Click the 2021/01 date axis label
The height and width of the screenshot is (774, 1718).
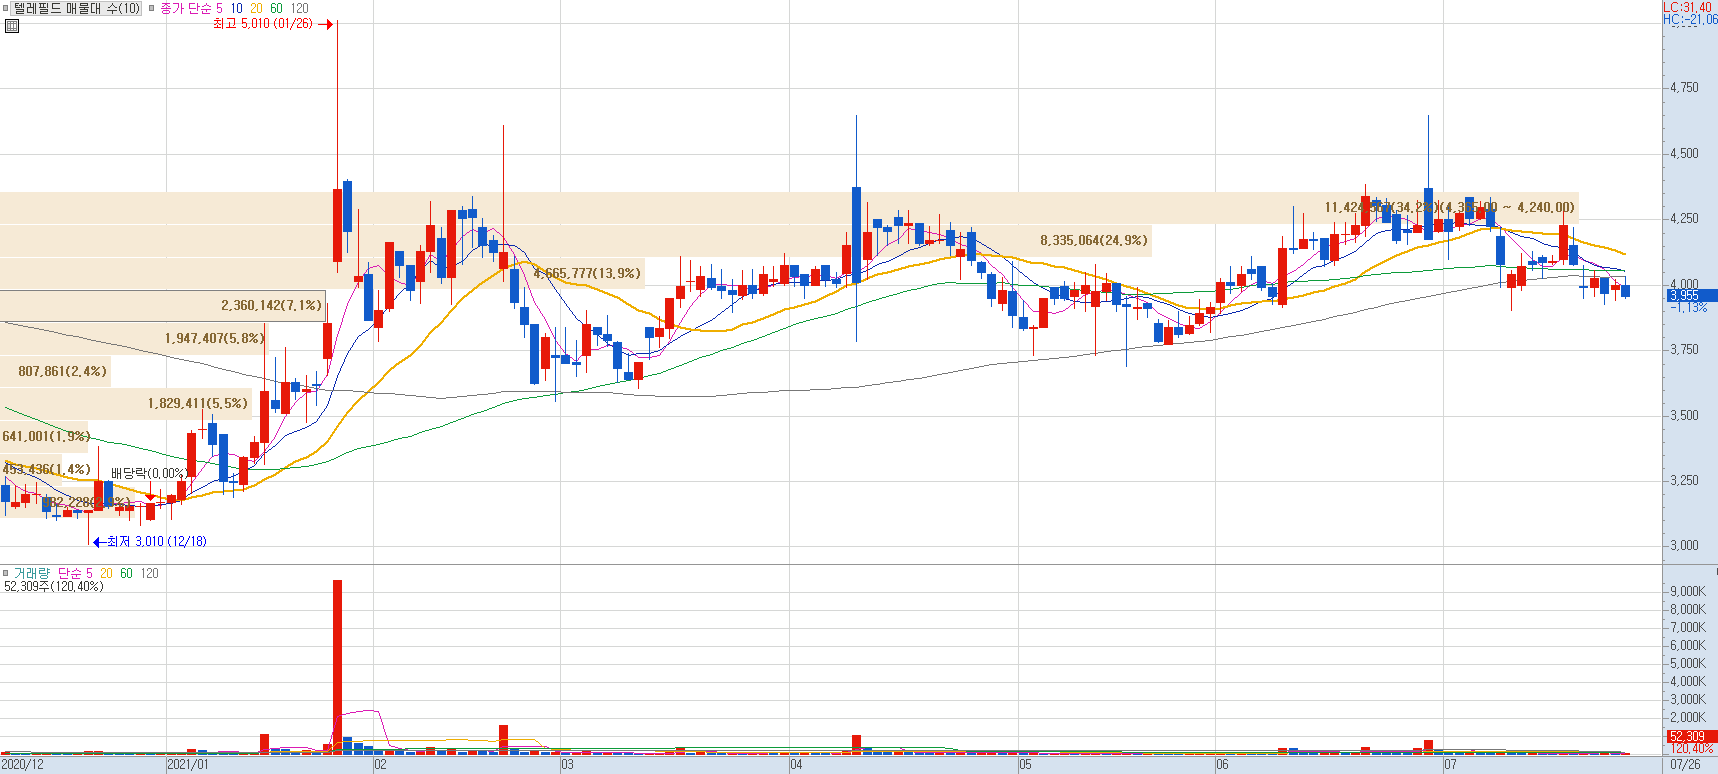click(x=188, y=765)
